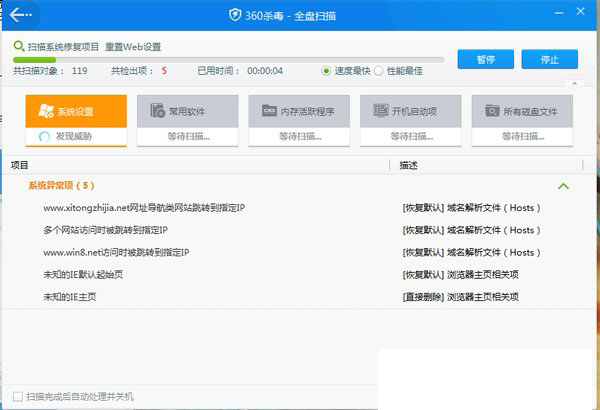Close the 360杀毒 window
600x410 pixels.
pyautogui.click(x=580, y=11)
